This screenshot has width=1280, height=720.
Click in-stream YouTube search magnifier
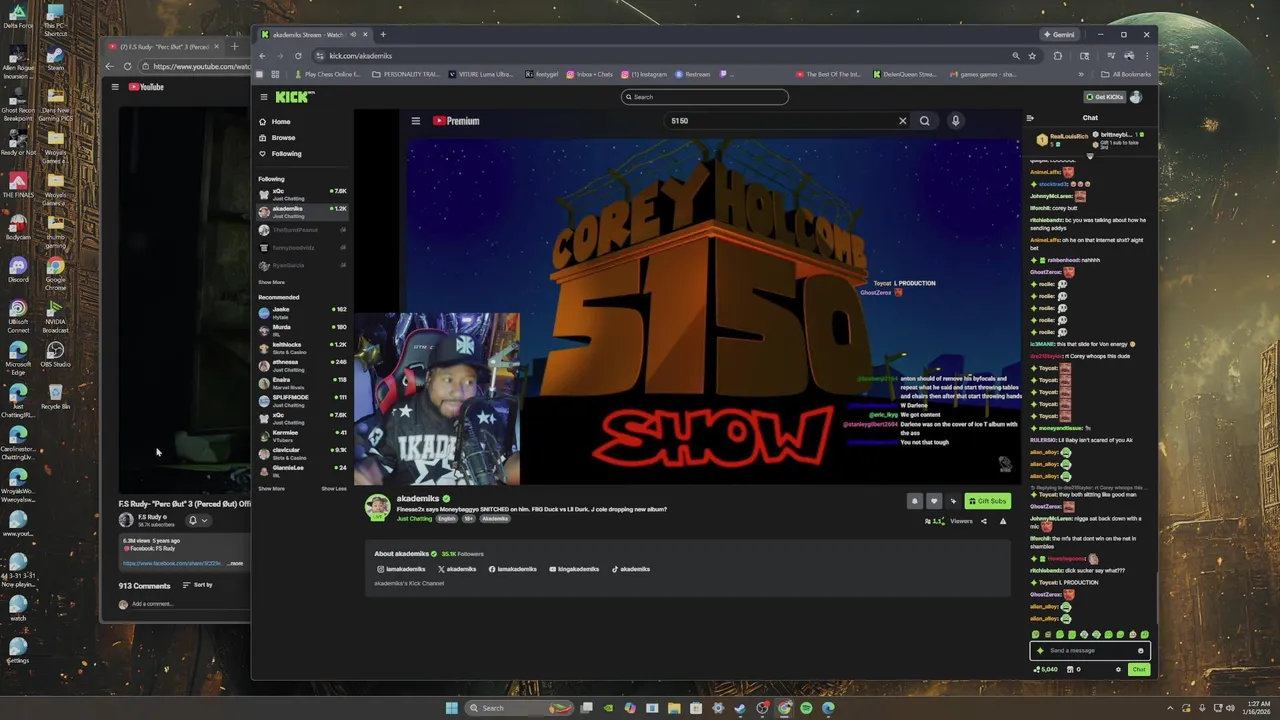click(x=924, y=121)
